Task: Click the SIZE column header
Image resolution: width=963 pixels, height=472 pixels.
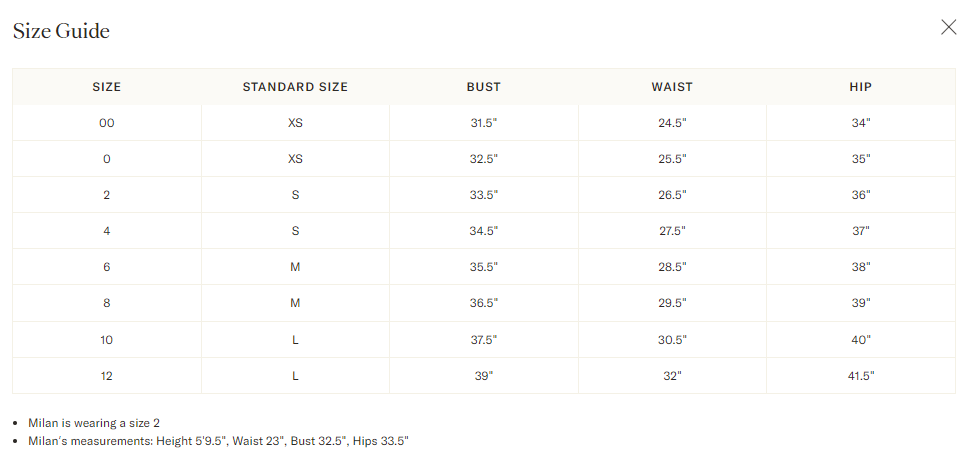Action: (106, 87)
